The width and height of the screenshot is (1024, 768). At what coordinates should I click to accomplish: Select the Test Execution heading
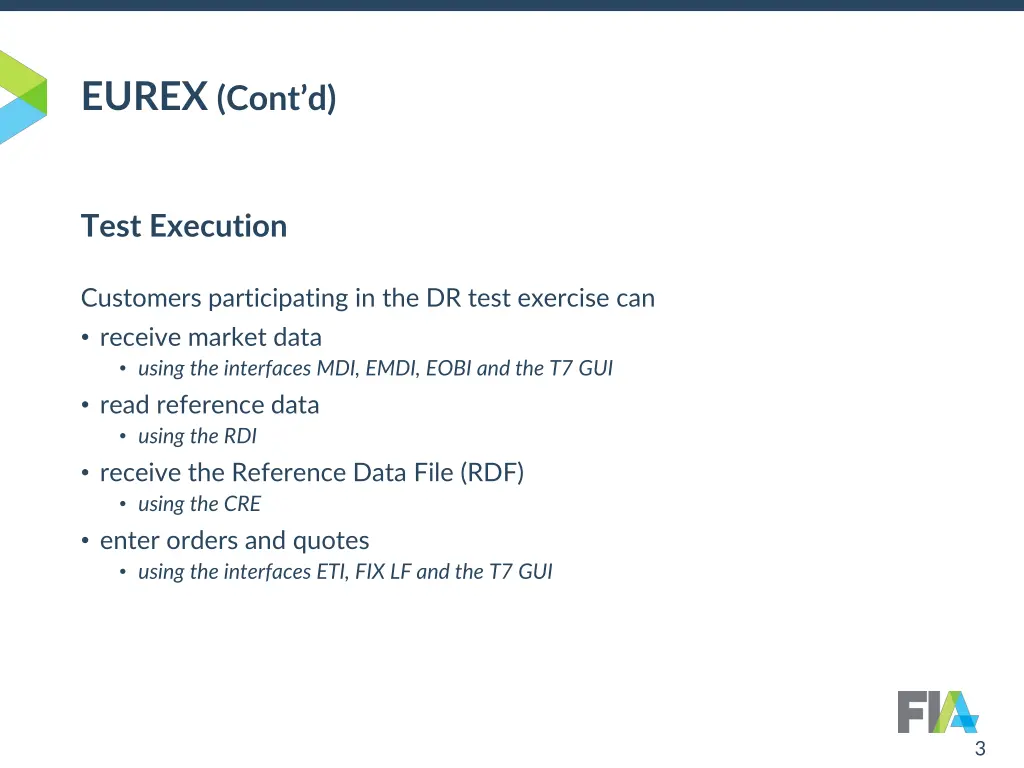click(184, 226)
